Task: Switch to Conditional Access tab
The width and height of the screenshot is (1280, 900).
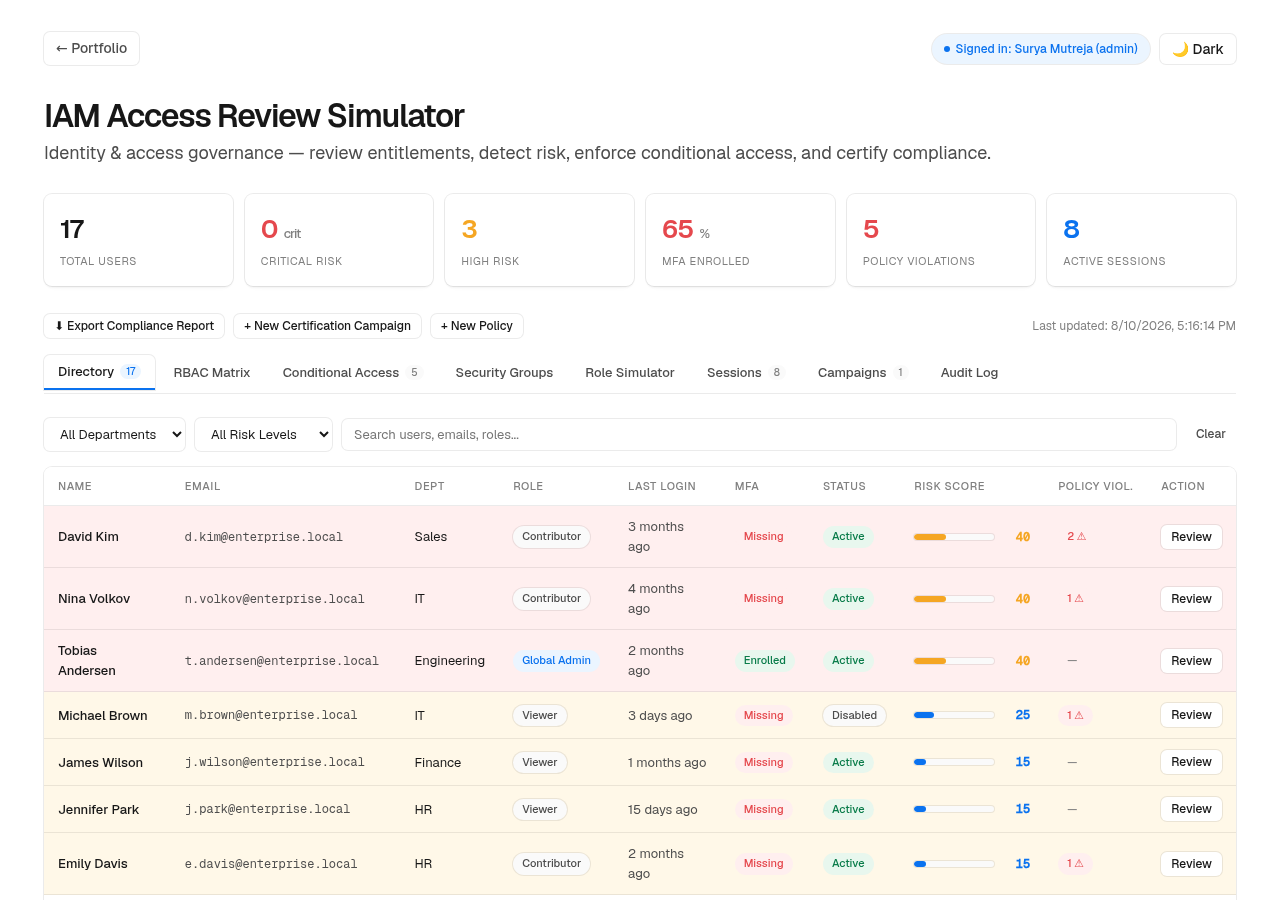Action: [x=352, y=373]
